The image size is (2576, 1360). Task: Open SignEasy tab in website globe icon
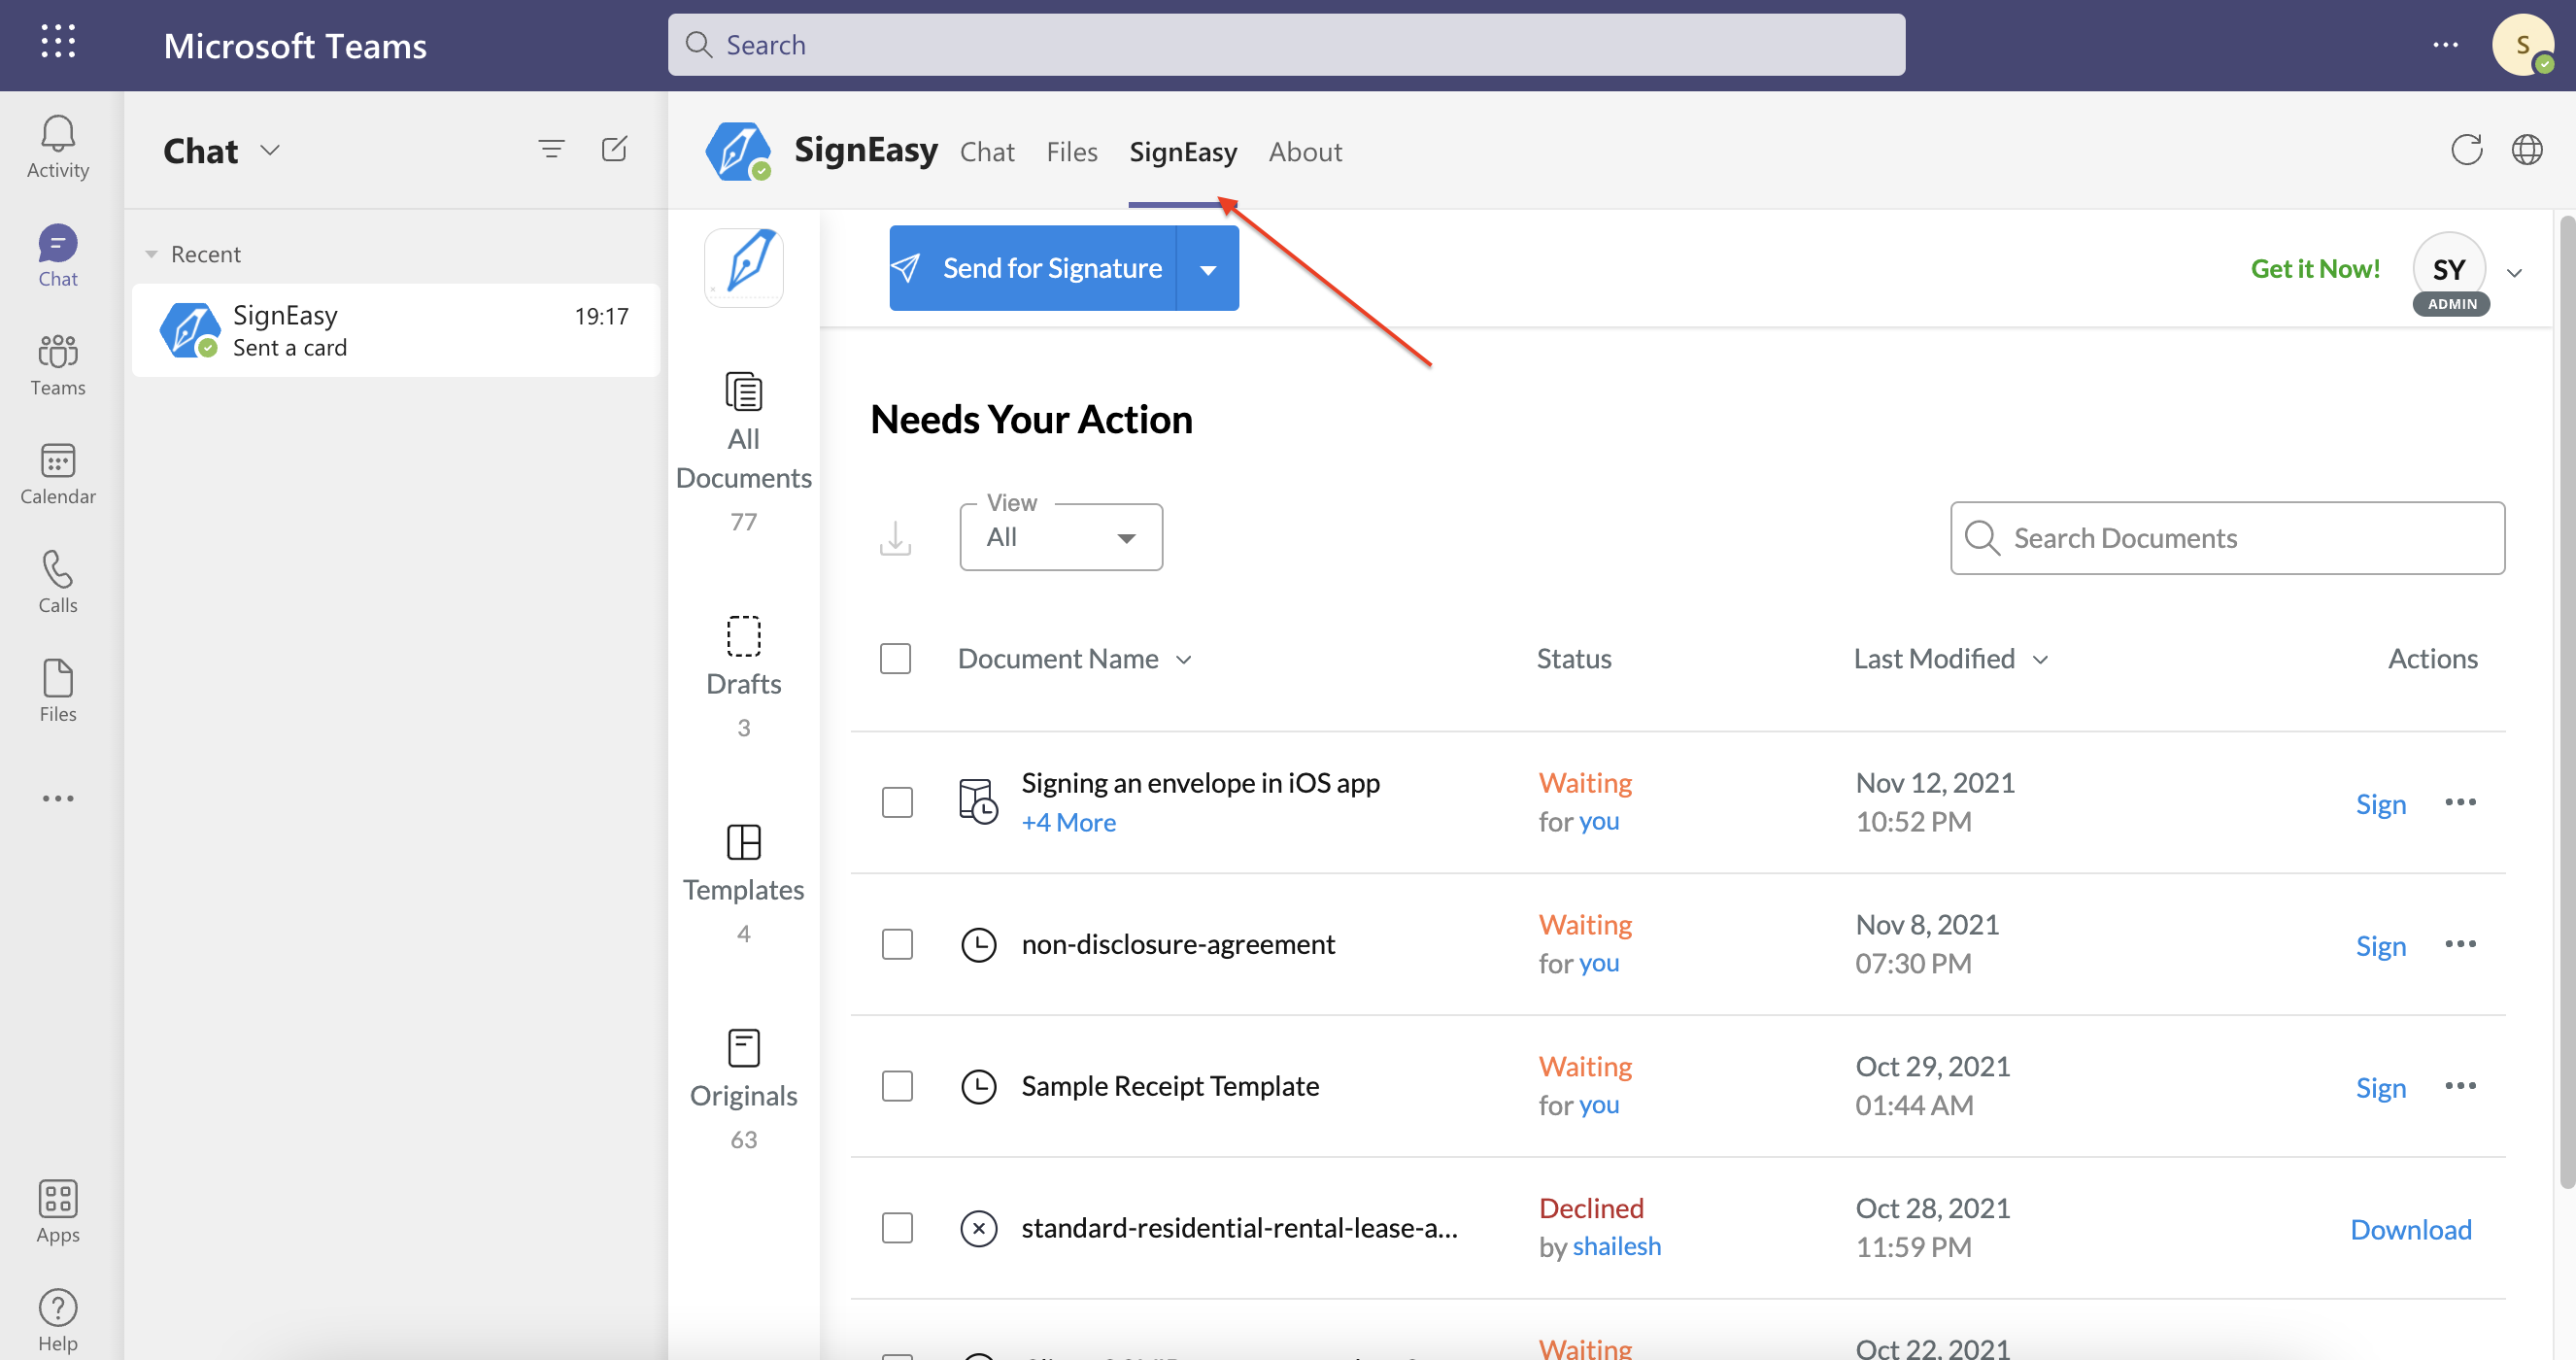2527,150
